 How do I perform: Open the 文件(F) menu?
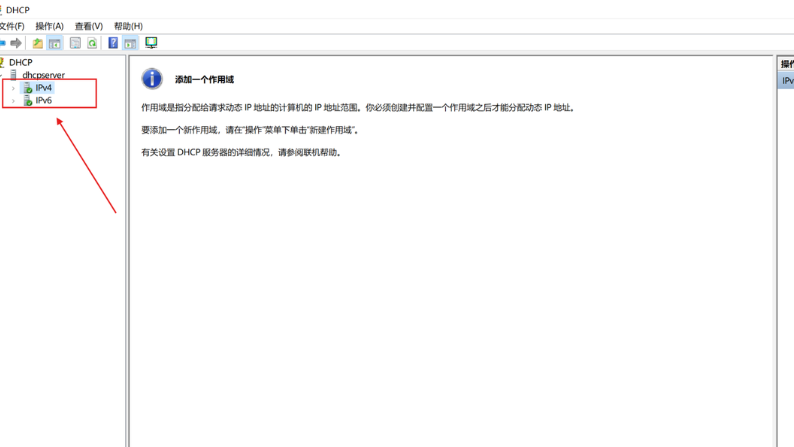[11, 26]
